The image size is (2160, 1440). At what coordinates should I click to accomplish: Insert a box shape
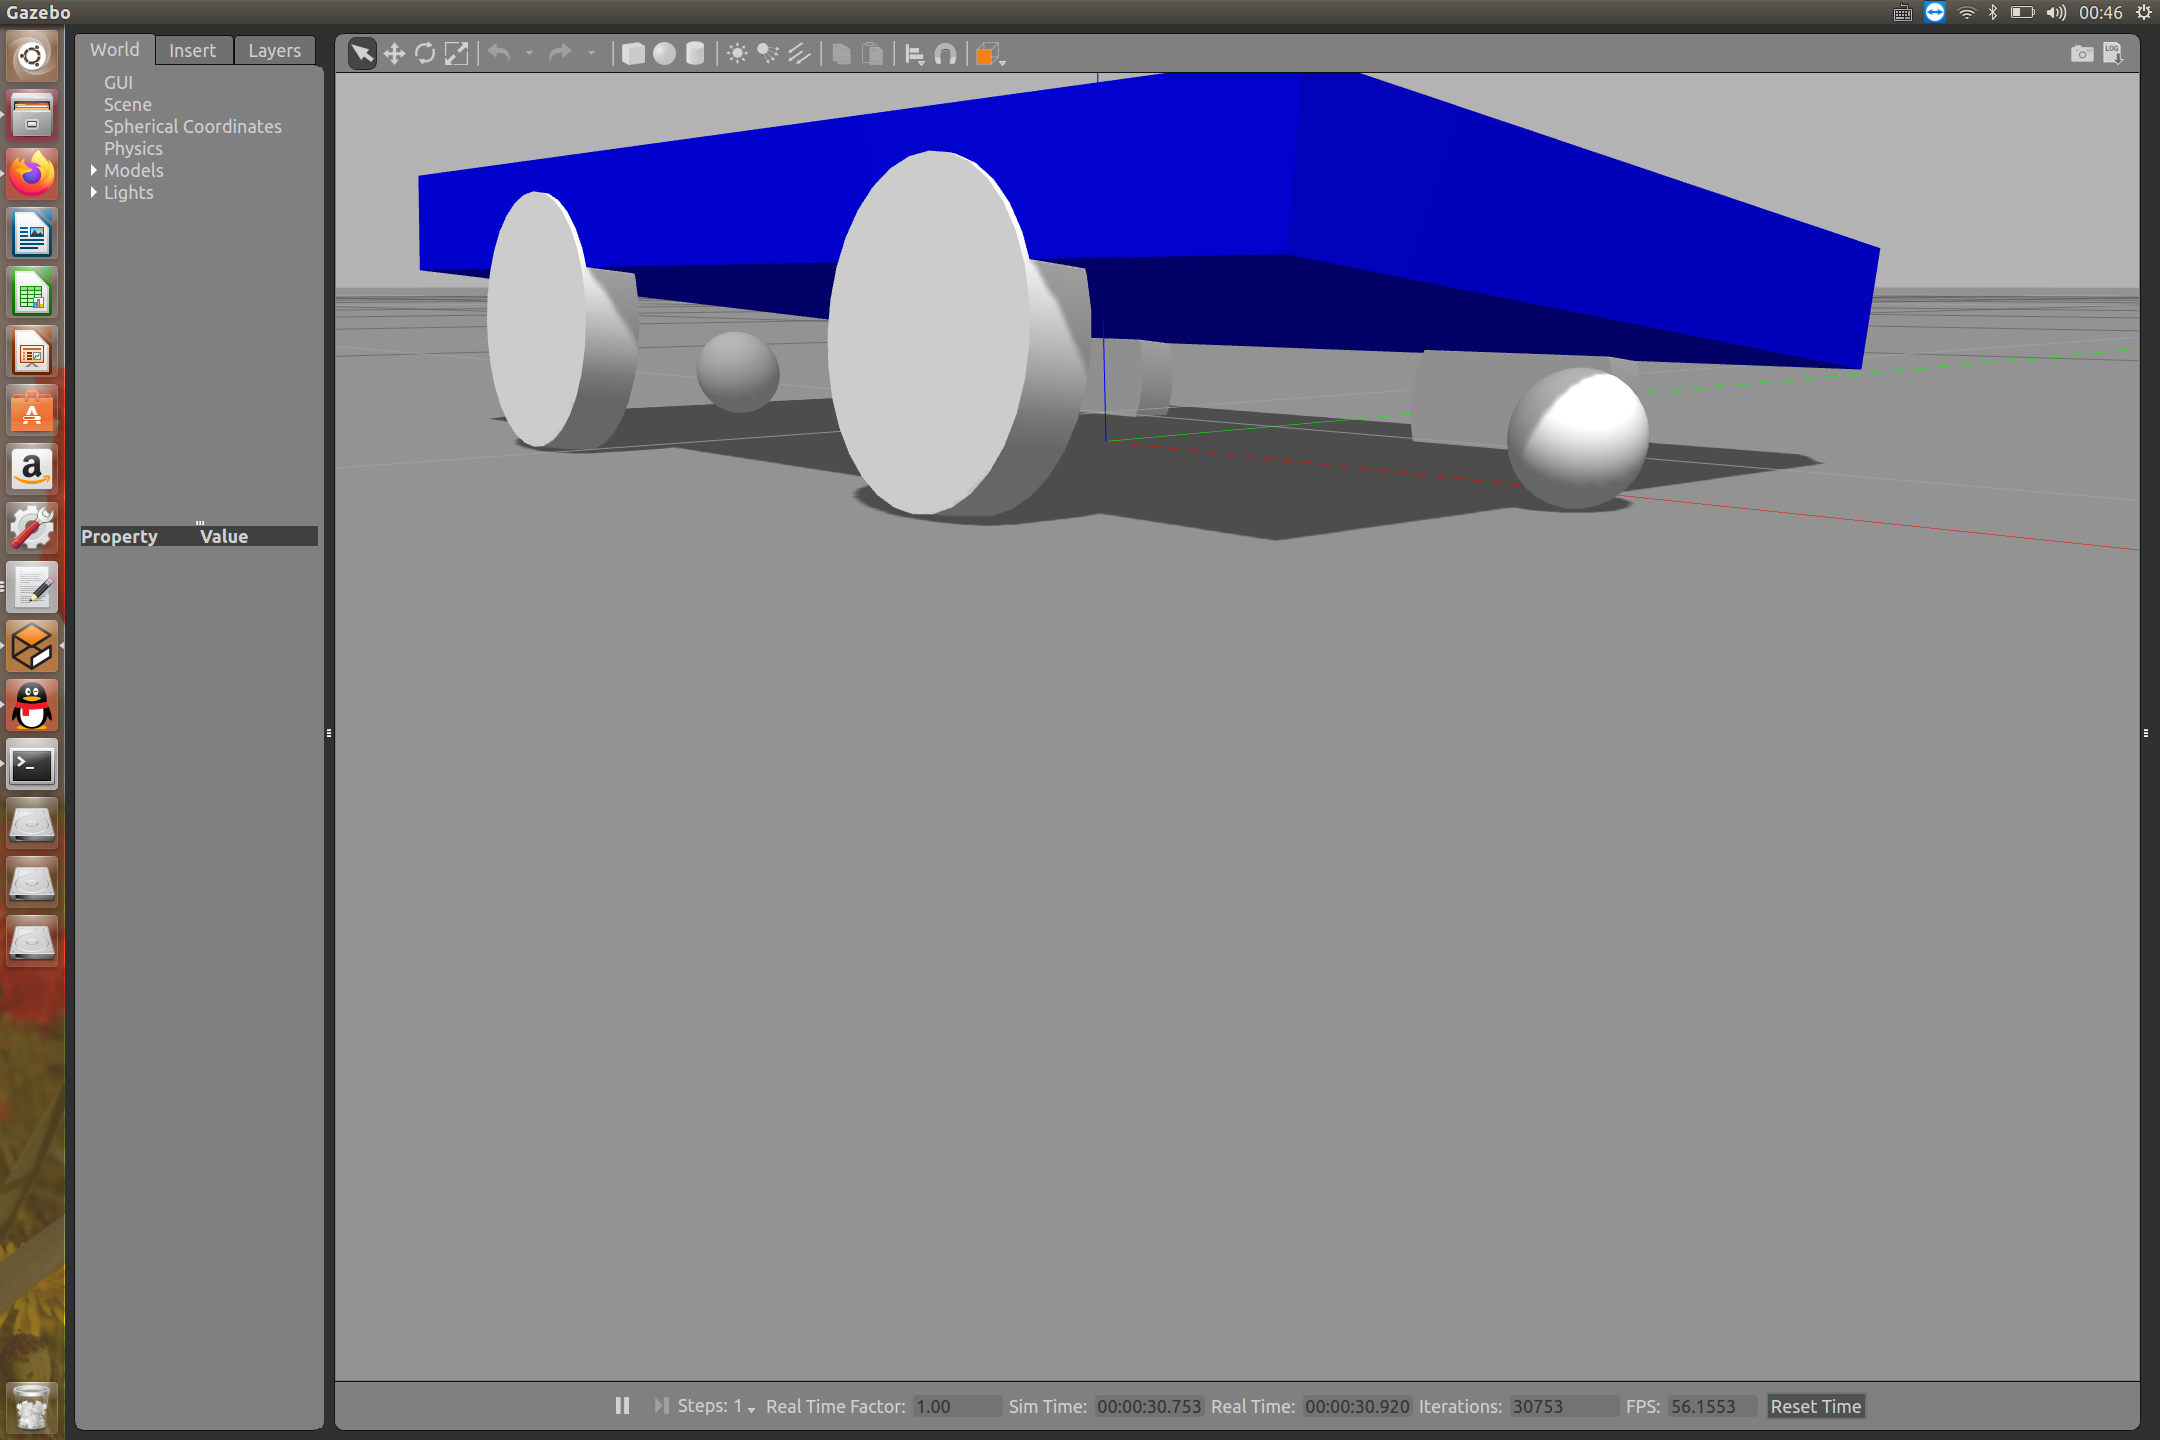(x=633, y=54)
